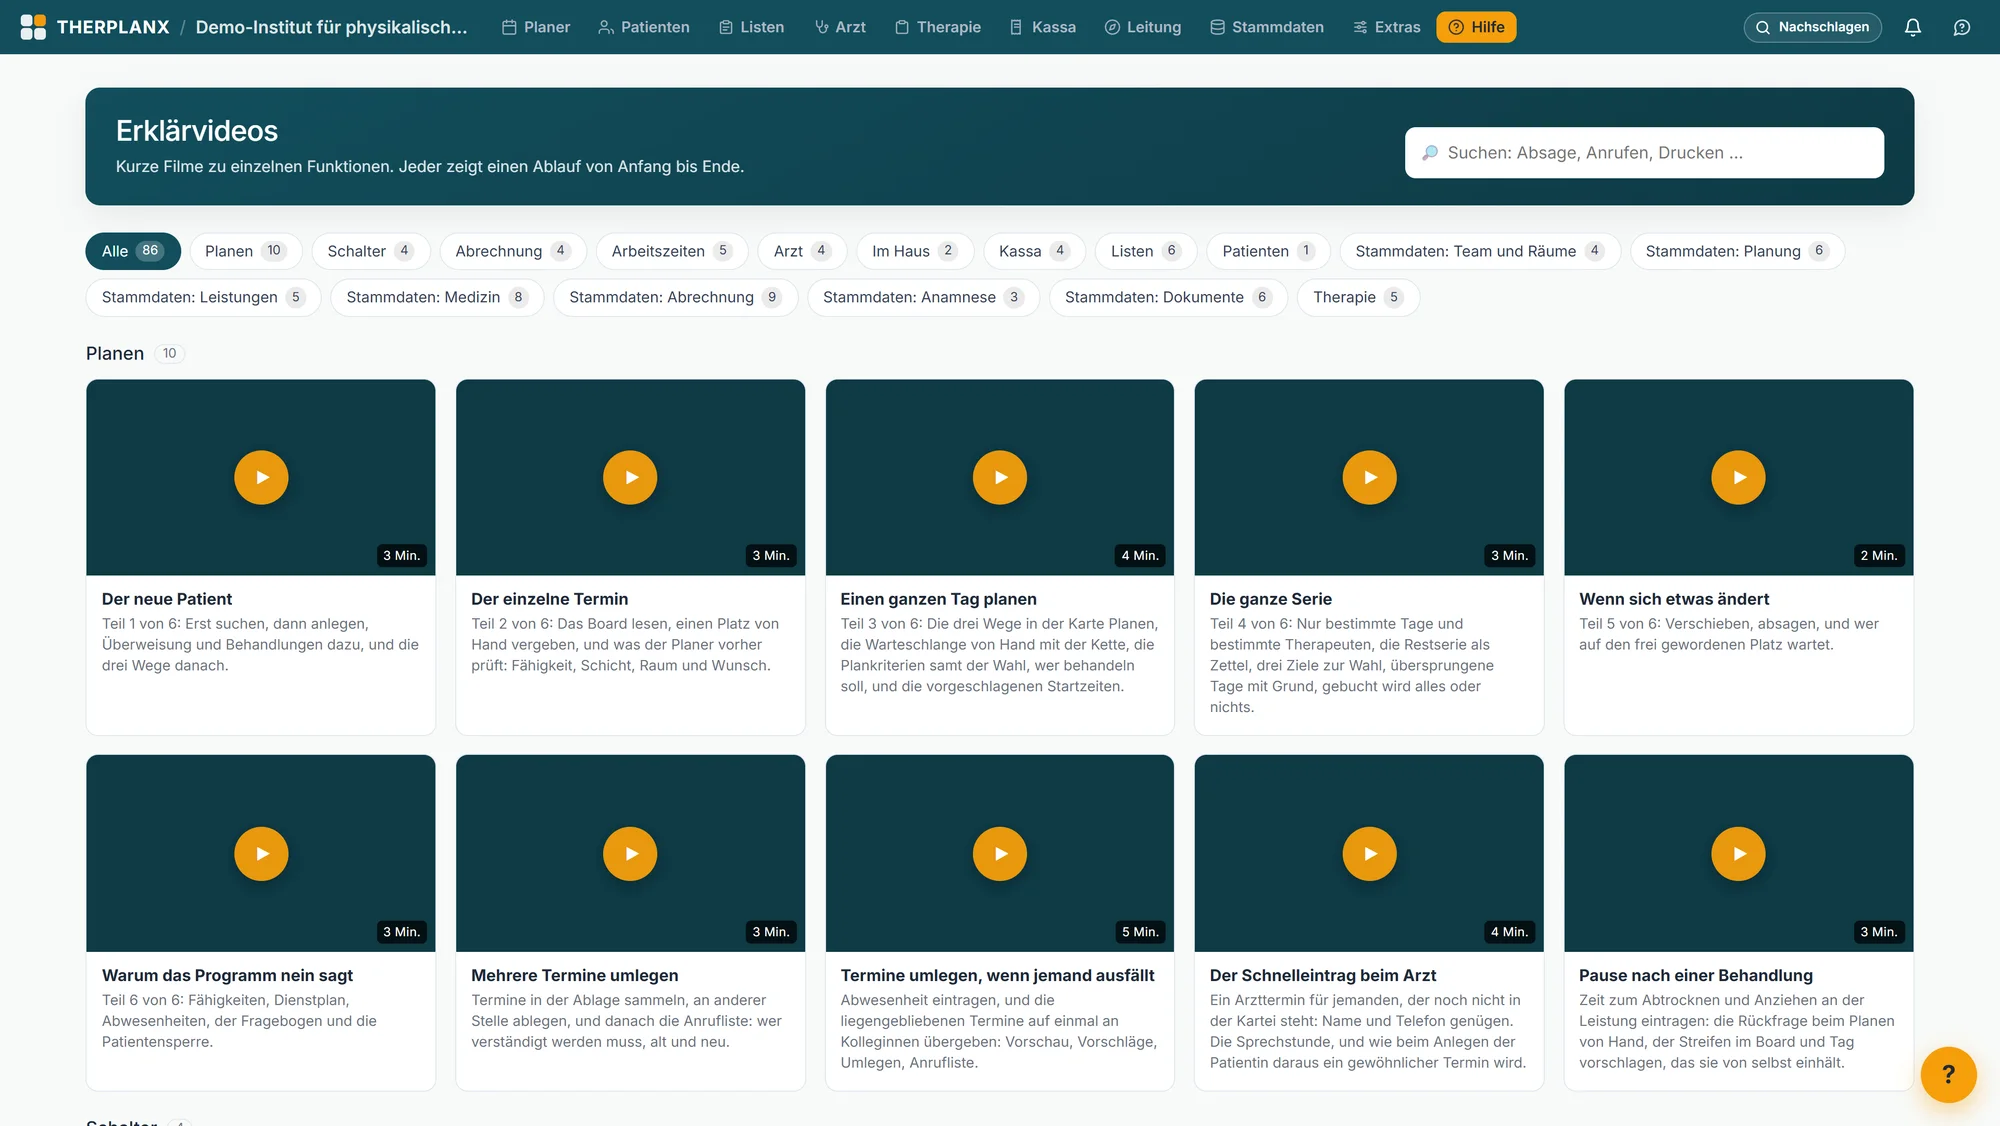Click the orange Hilfe button
This screenshot has width=2000, height=1126.
click(1476, 27)
